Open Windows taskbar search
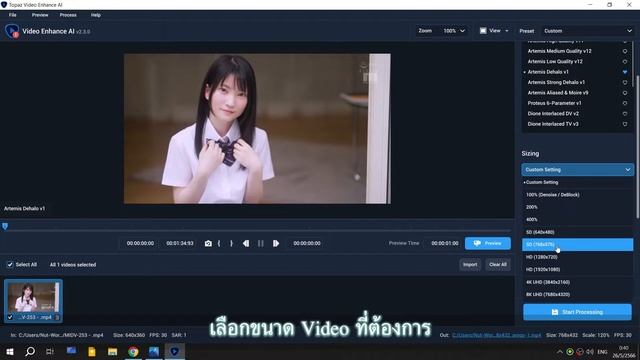This screenshot has height=360, width=640. (x=30, y=351)
